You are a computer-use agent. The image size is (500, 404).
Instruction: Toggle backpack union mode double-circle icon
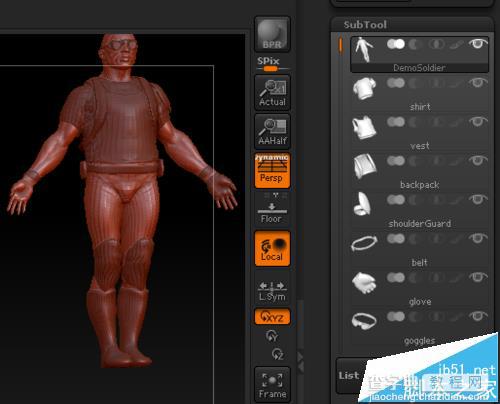[x=396, y=161]
